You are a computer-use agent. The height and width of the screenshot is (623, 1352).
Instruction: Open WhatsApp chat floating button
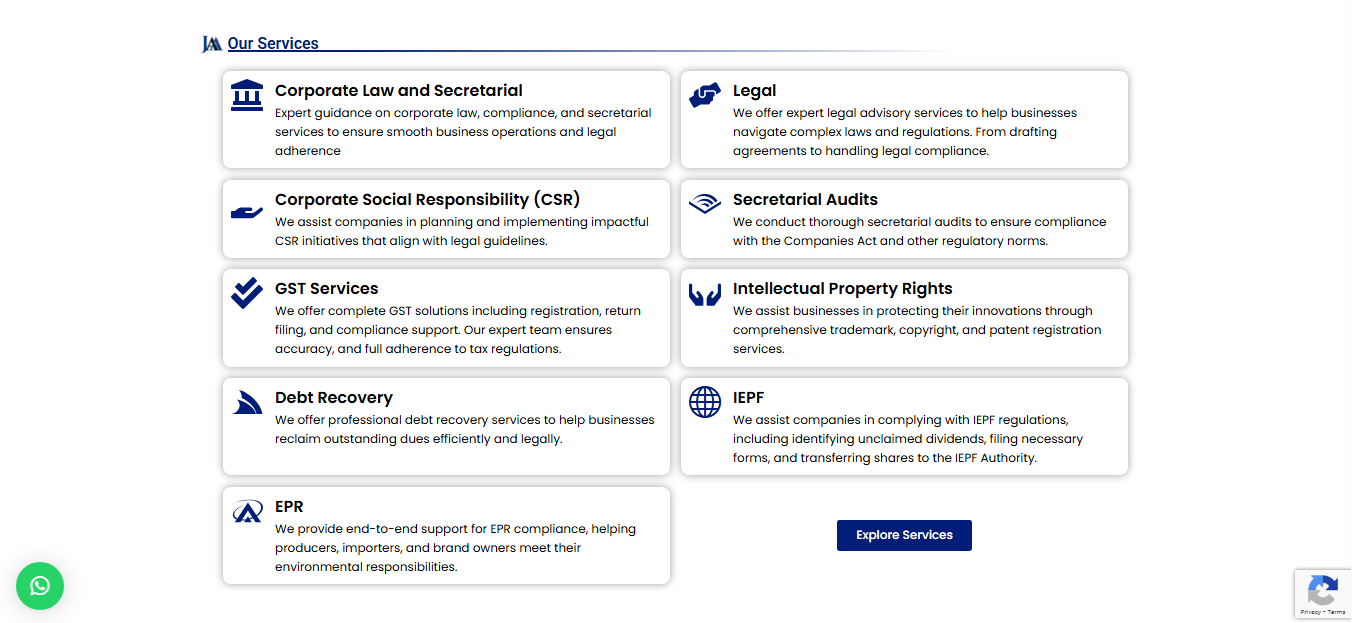40,586
